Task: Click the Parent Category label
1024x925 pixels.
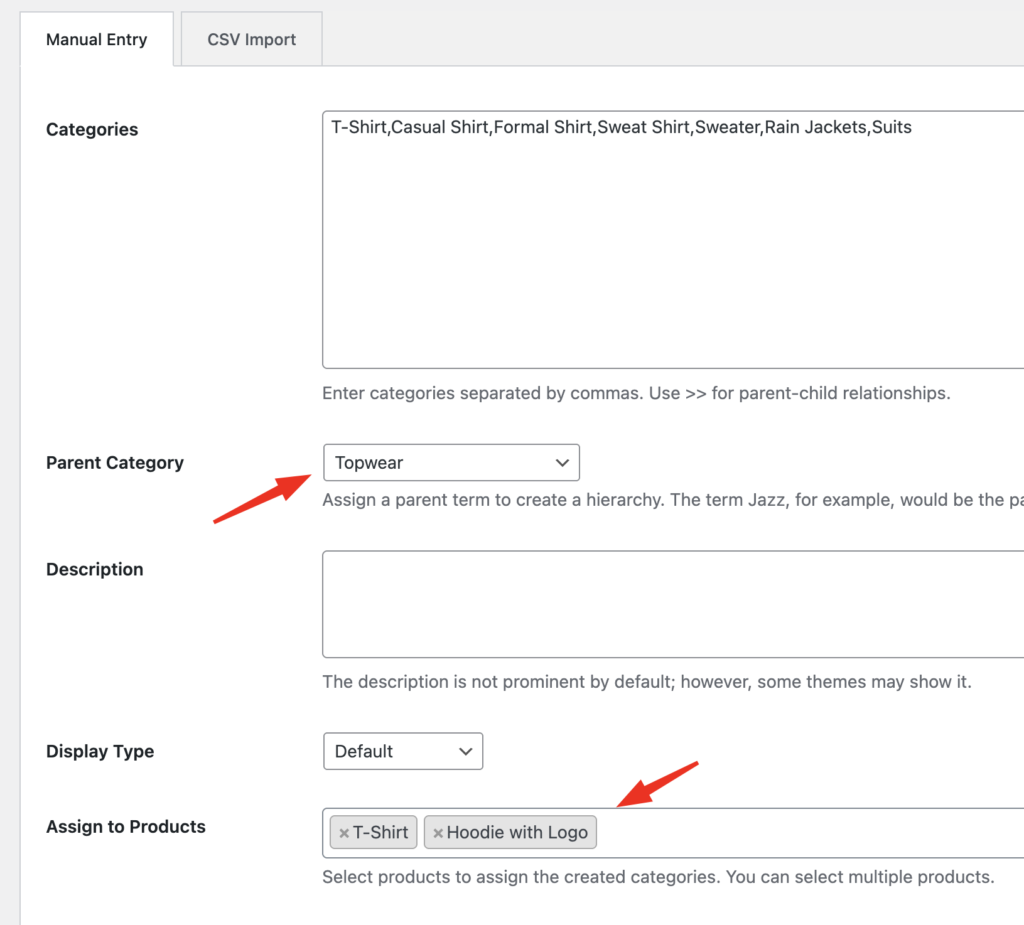Action: pyautogui.click(x=115, y=462)
